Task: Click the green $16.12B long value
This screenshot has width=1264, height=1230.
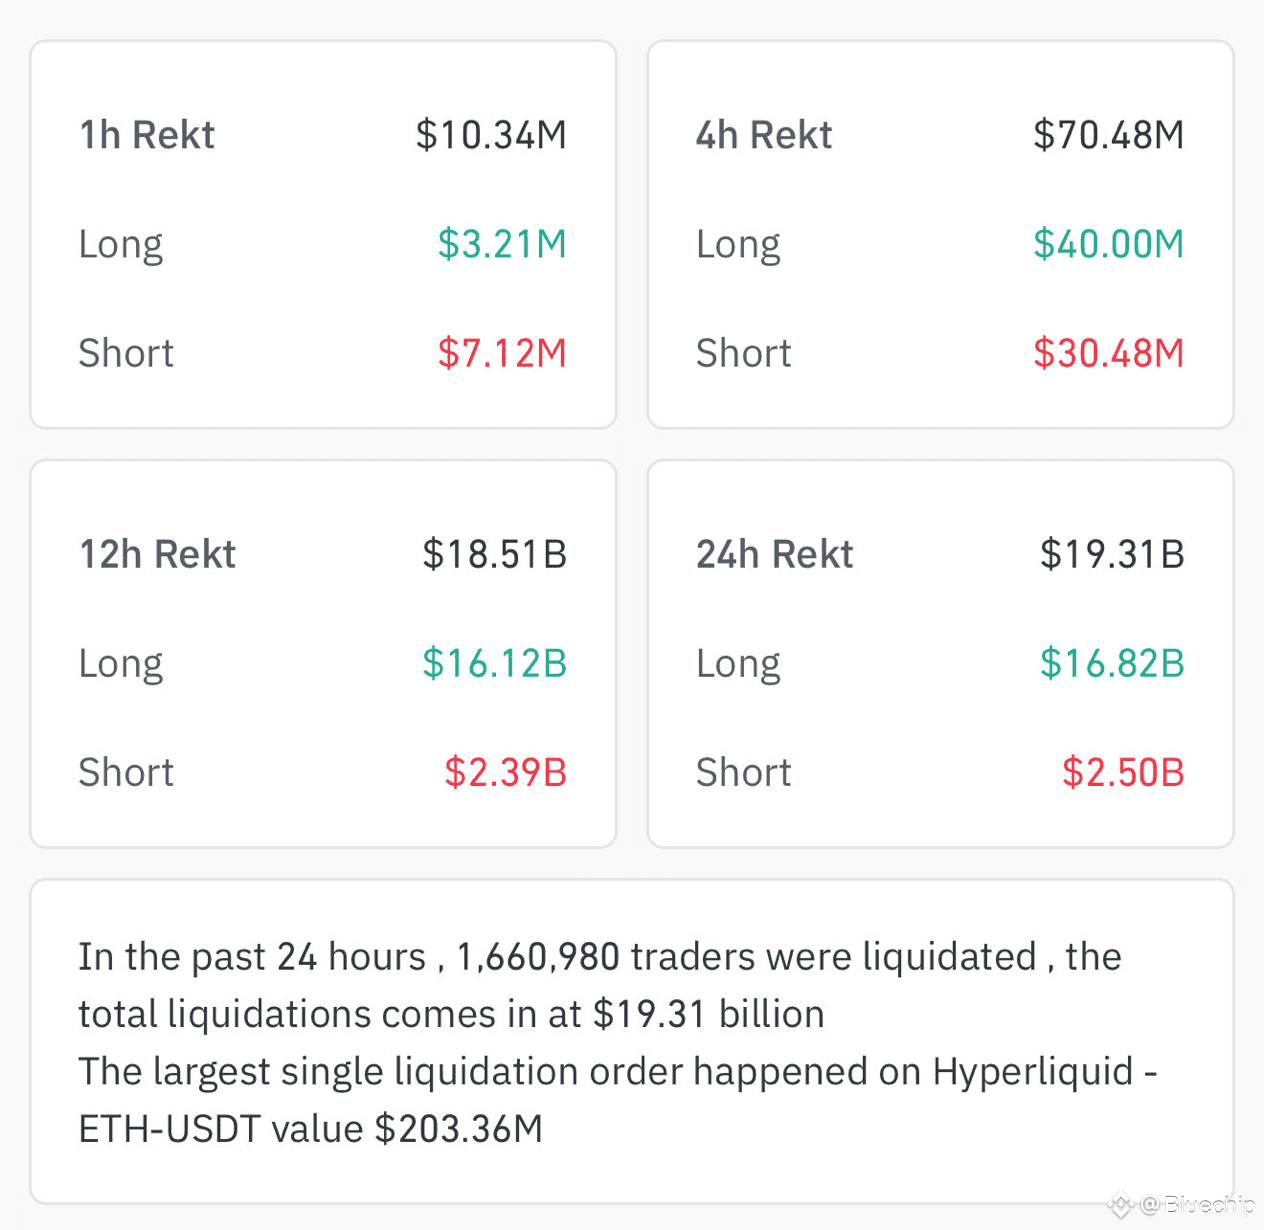Action: [494, 663]
